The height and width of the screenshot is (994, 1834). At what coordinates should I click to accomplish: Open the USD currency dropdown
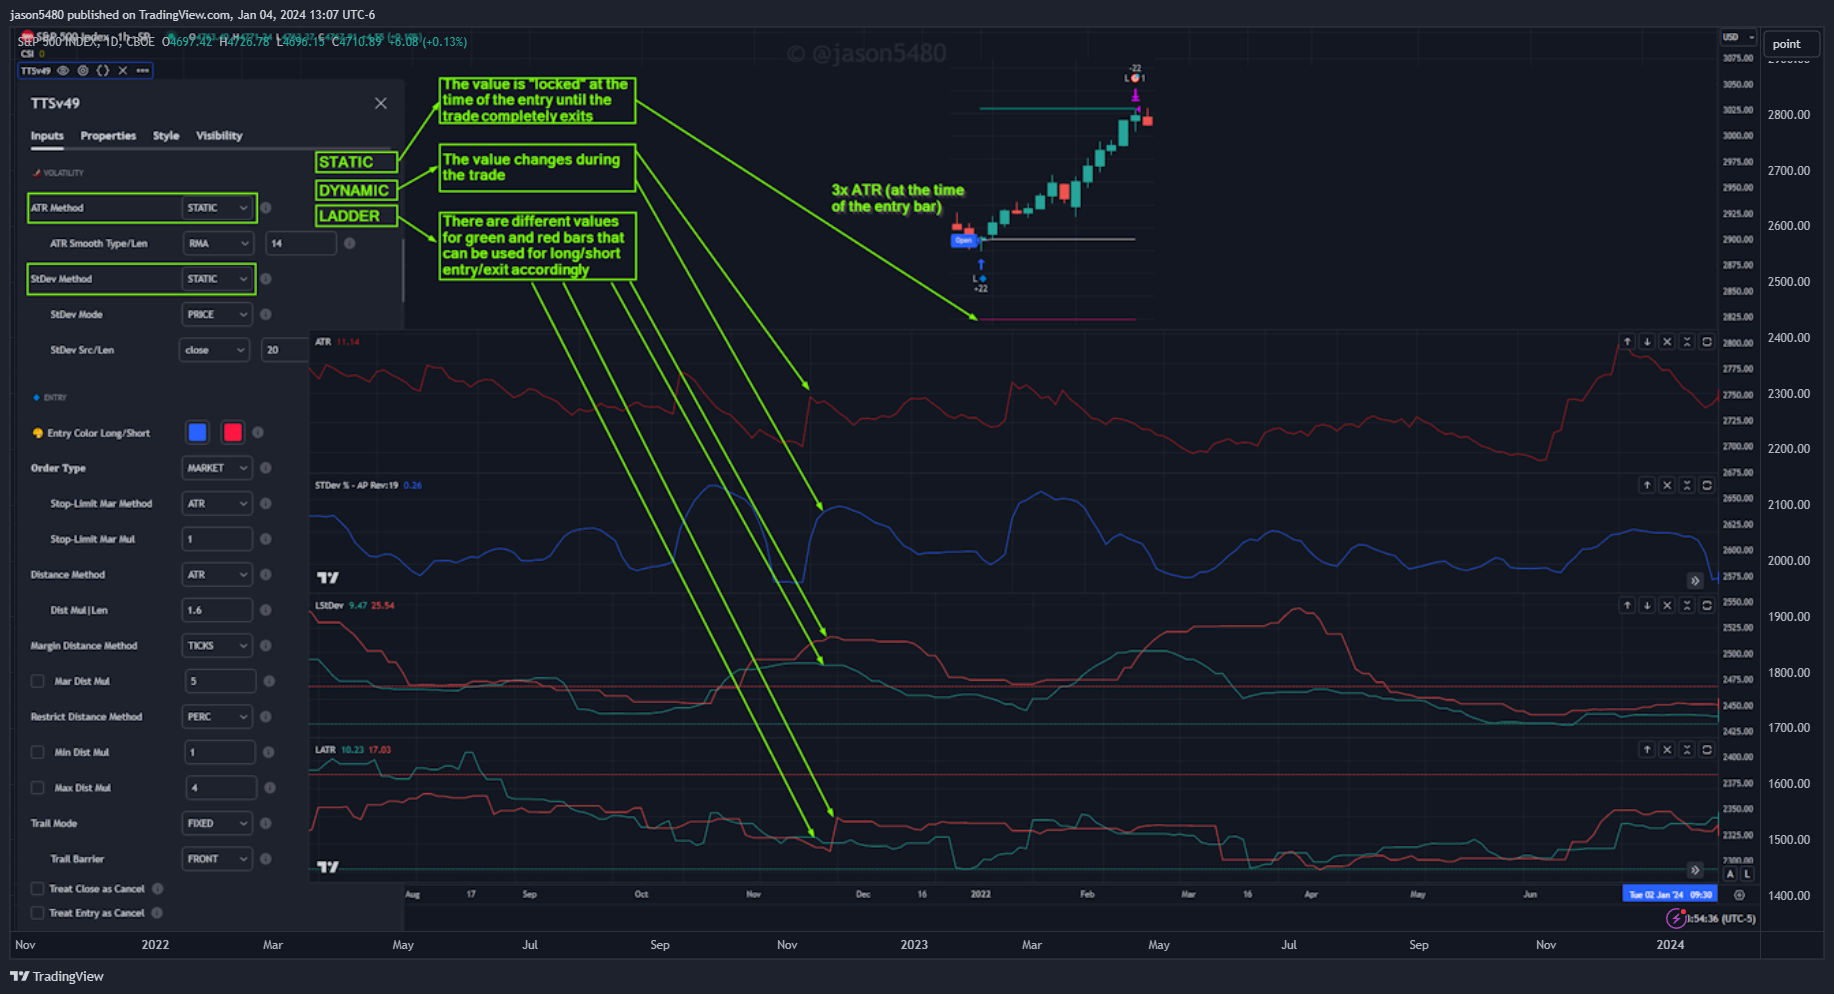(1738, 37)
